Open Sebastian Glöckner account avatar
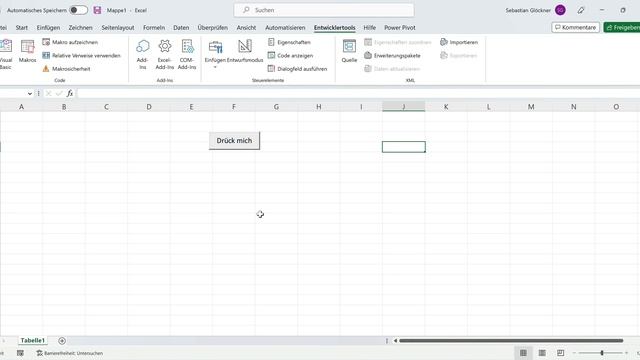The width and height of the screenshot is (640, 360). [x=560, y=10]
